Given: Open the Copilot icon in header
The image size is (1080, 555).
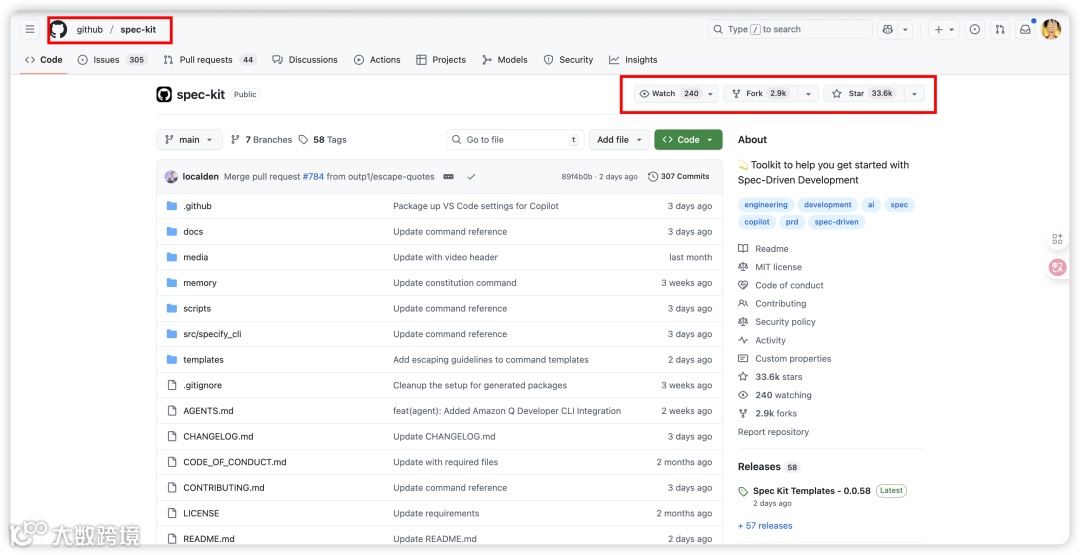Looking at the screenshot, I should [887, 30].
